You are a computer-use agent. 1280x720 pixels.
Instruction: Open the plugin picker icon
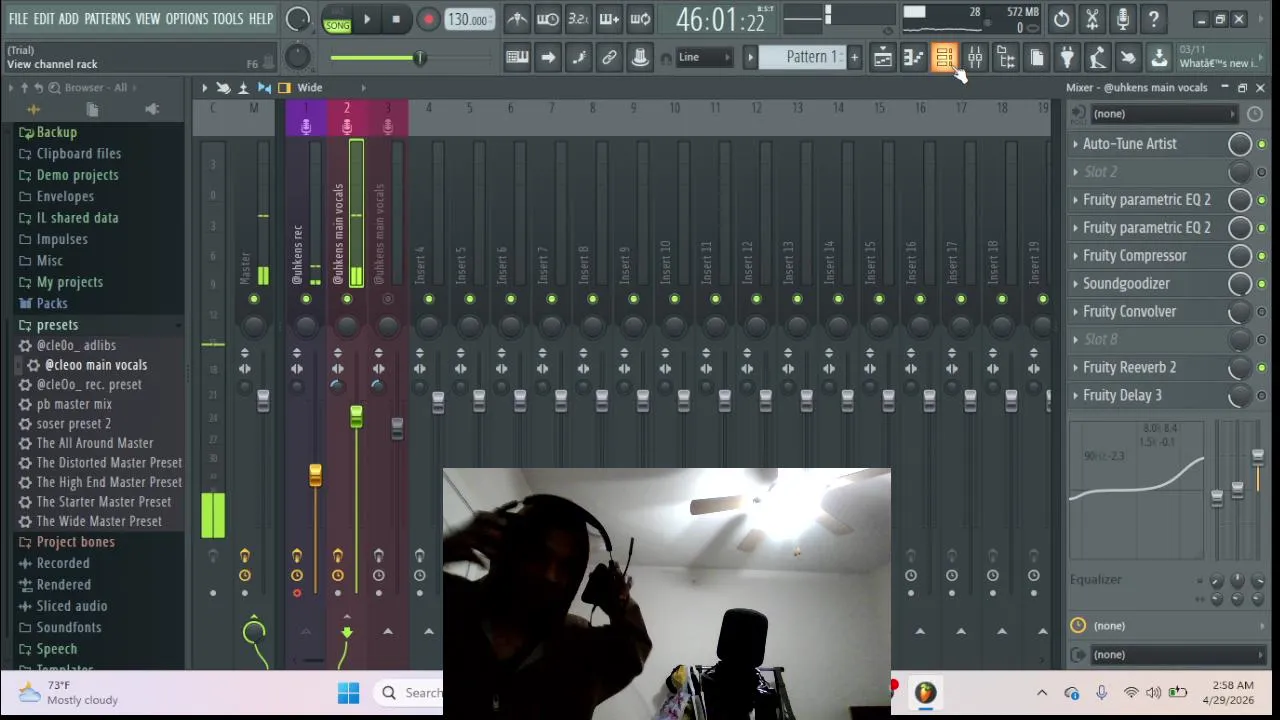[1067, 58]
